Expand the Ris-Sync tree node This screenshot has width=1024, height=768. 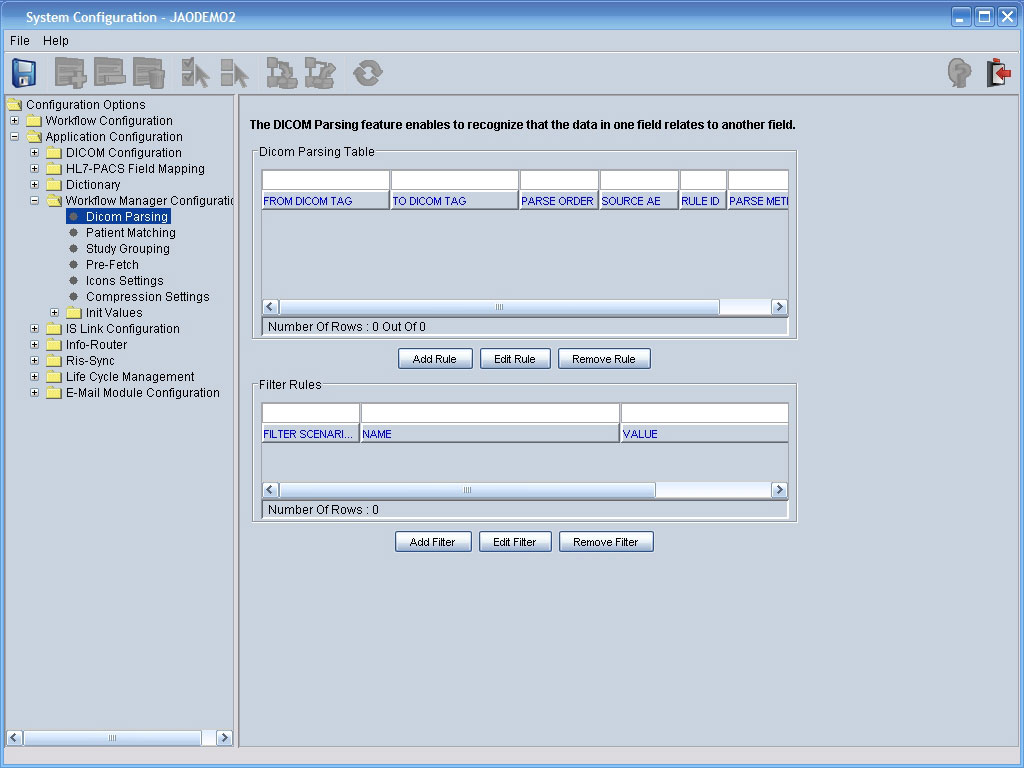point(35,360)
